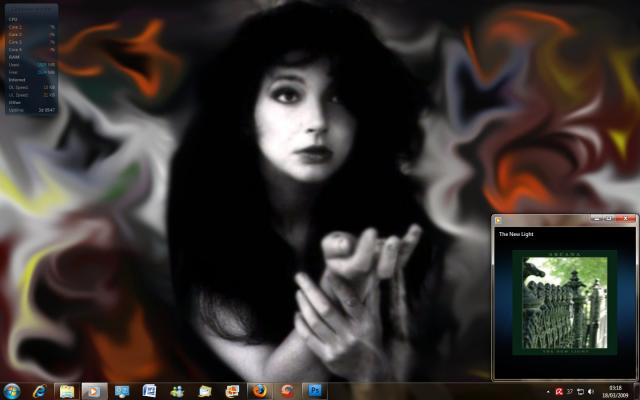The image size is (640, 400).
Task: Click the Show Desktop strip at taskbar end
Action: pyautogui.click(x=636, y=391)
